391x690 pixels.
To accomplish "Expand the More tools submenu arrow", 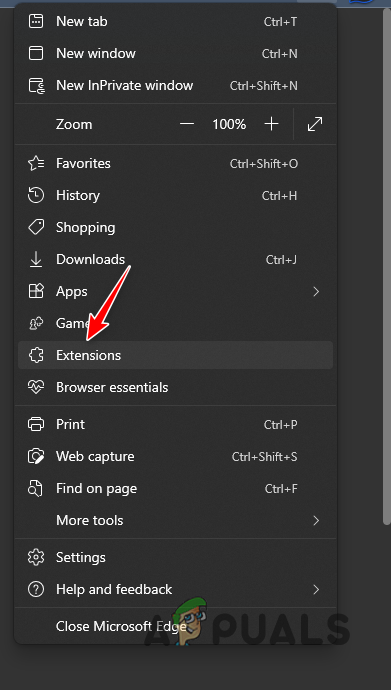I will pyautogui.click(x=316, y=521).
